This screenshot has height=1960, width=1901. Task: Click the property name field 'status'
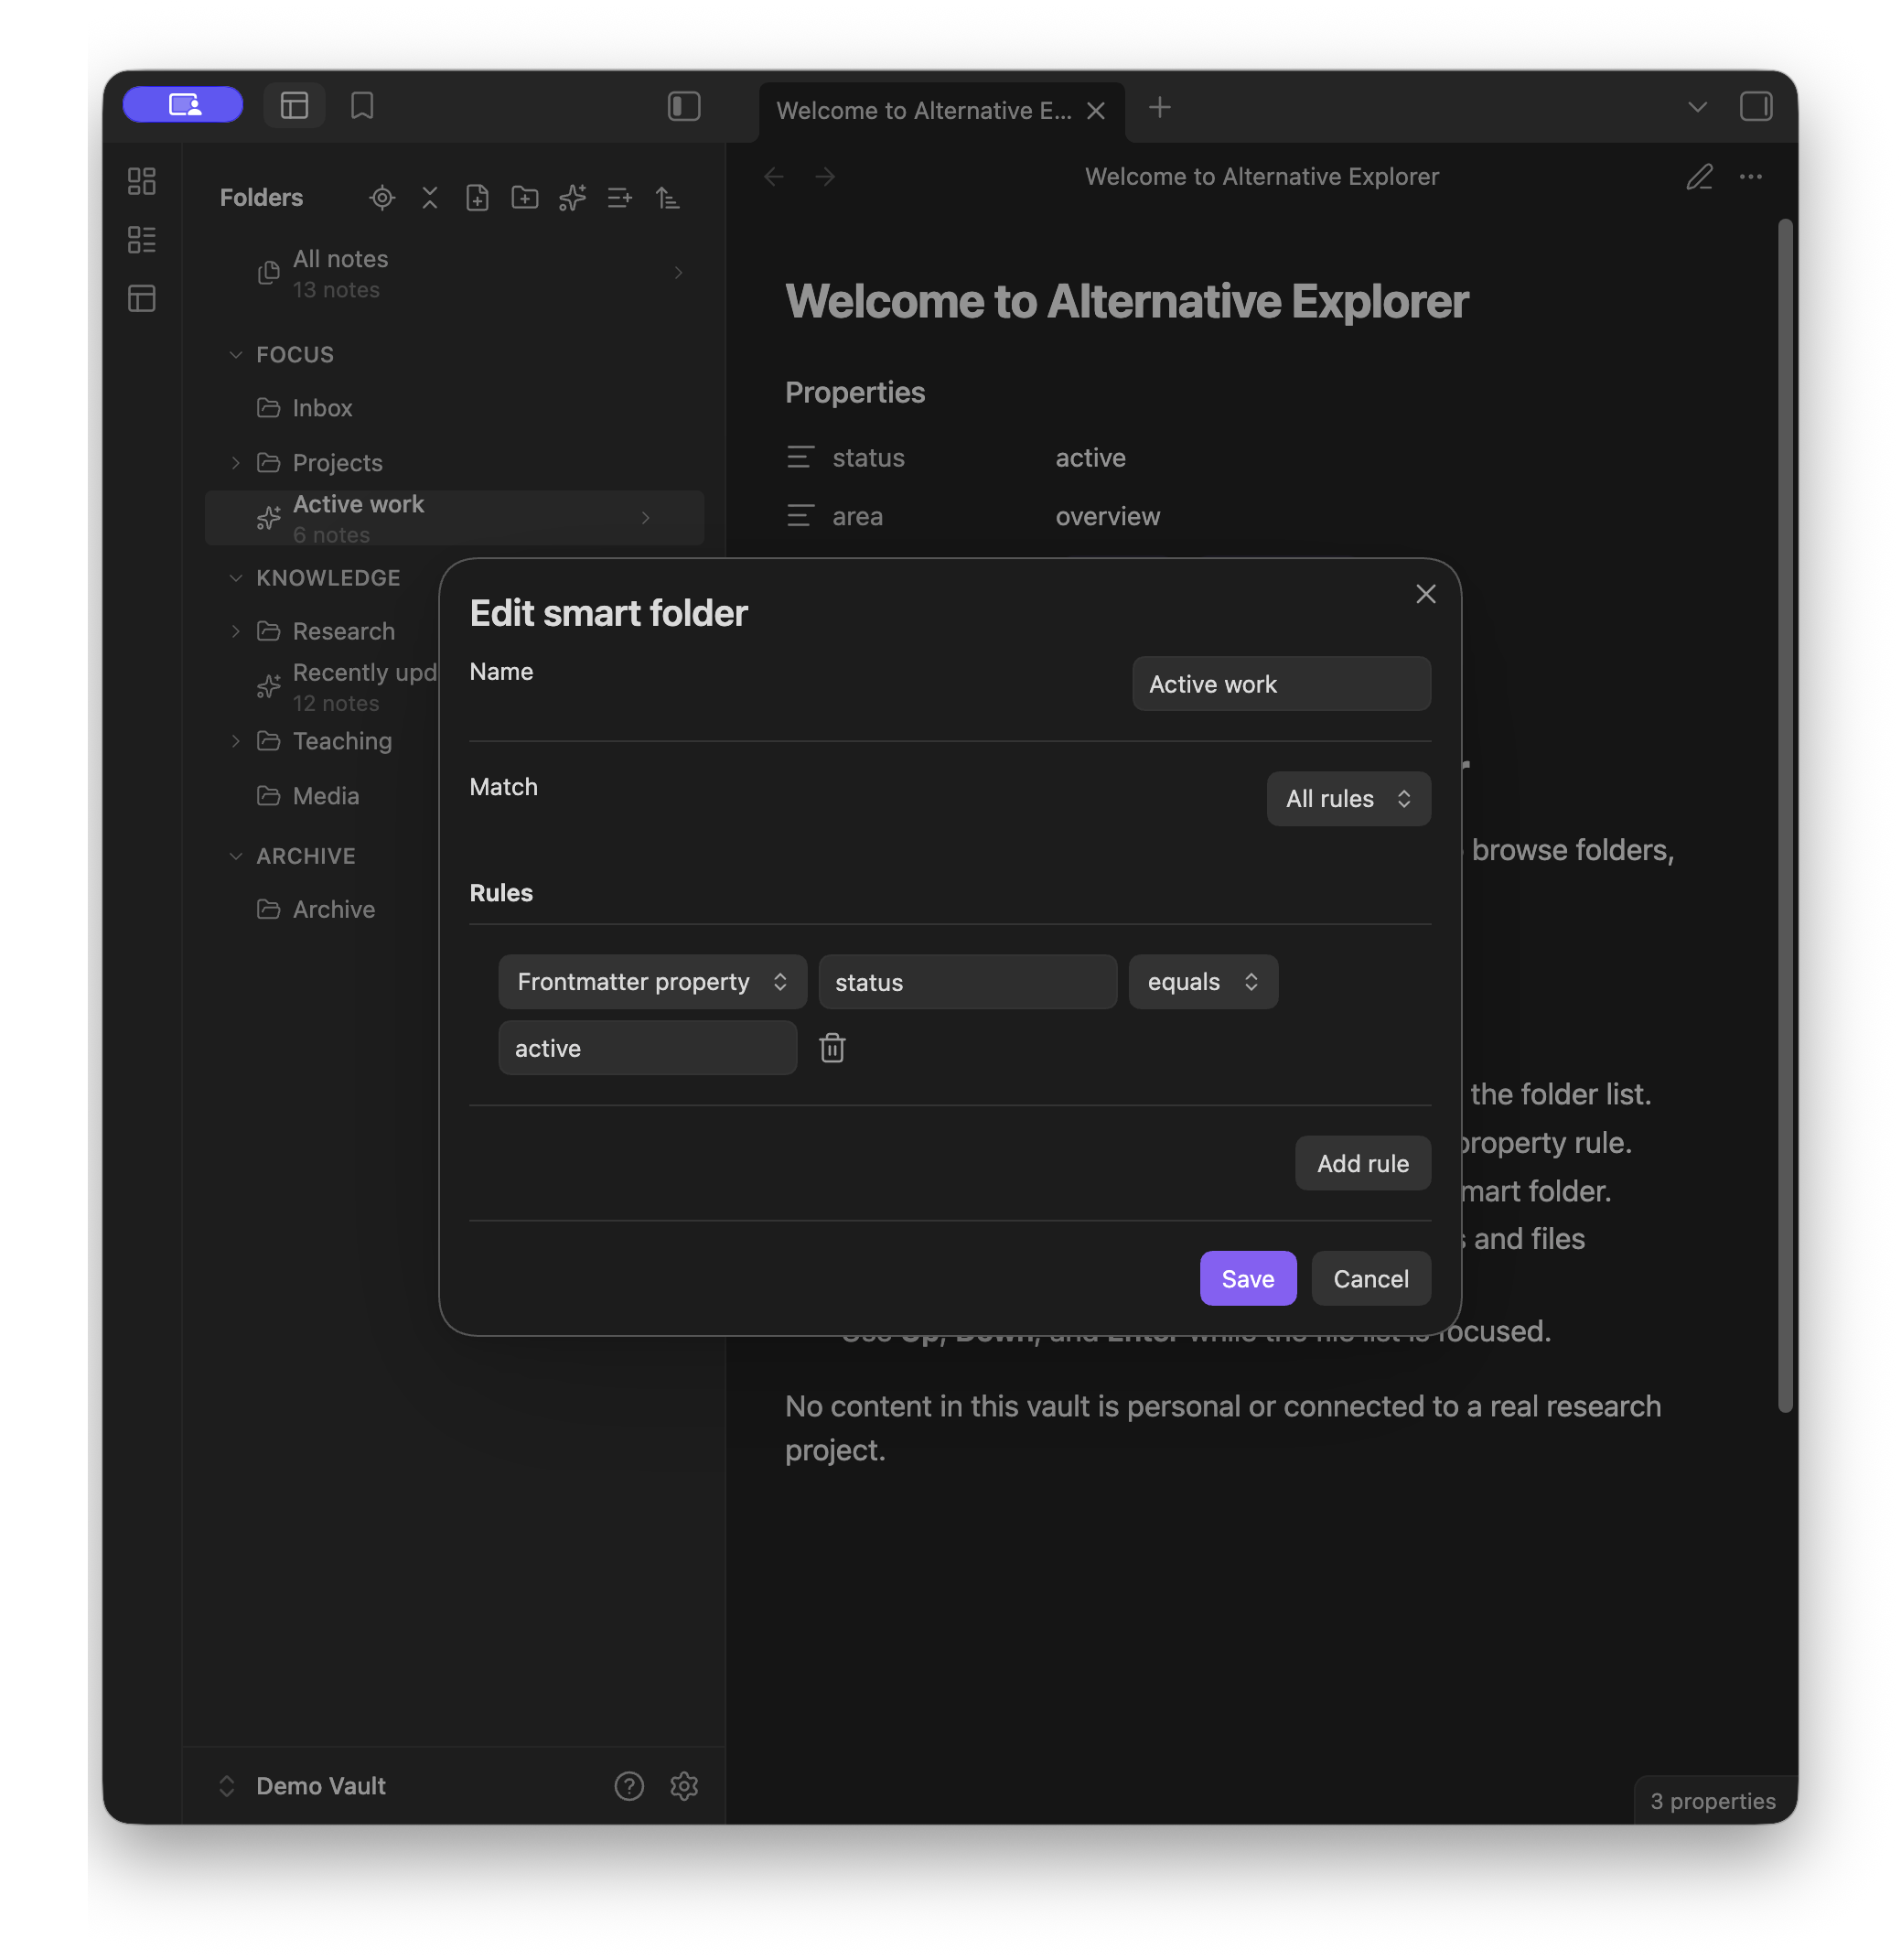coord(967,982)
